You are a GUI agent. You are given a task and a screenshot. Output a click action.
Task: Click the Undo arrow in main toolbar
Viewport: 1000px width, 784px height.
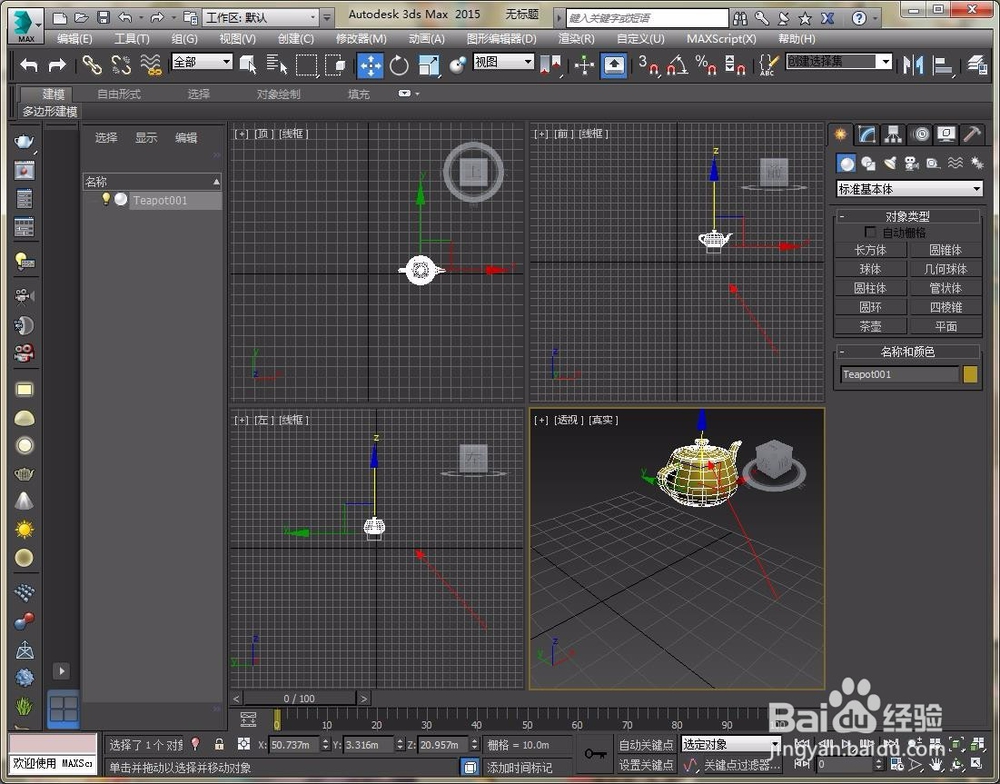coord(29,65)
